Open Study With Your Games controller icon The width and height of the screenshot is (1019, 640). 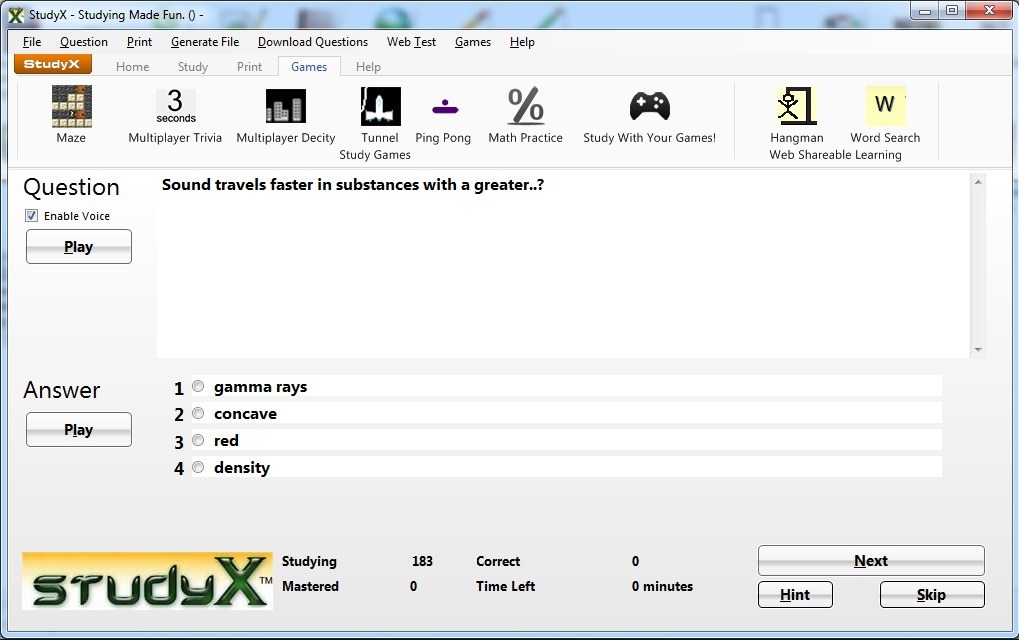click(x=650, y=106)
